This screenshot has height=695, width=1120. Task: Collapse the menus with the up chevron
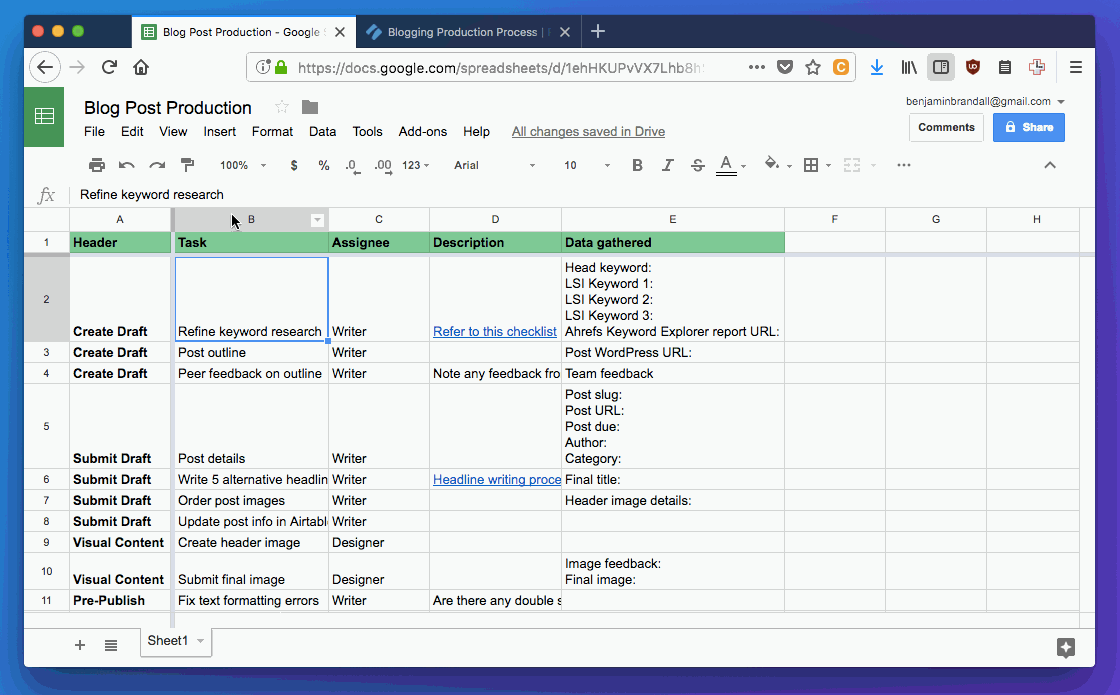tap(1049, 165)
